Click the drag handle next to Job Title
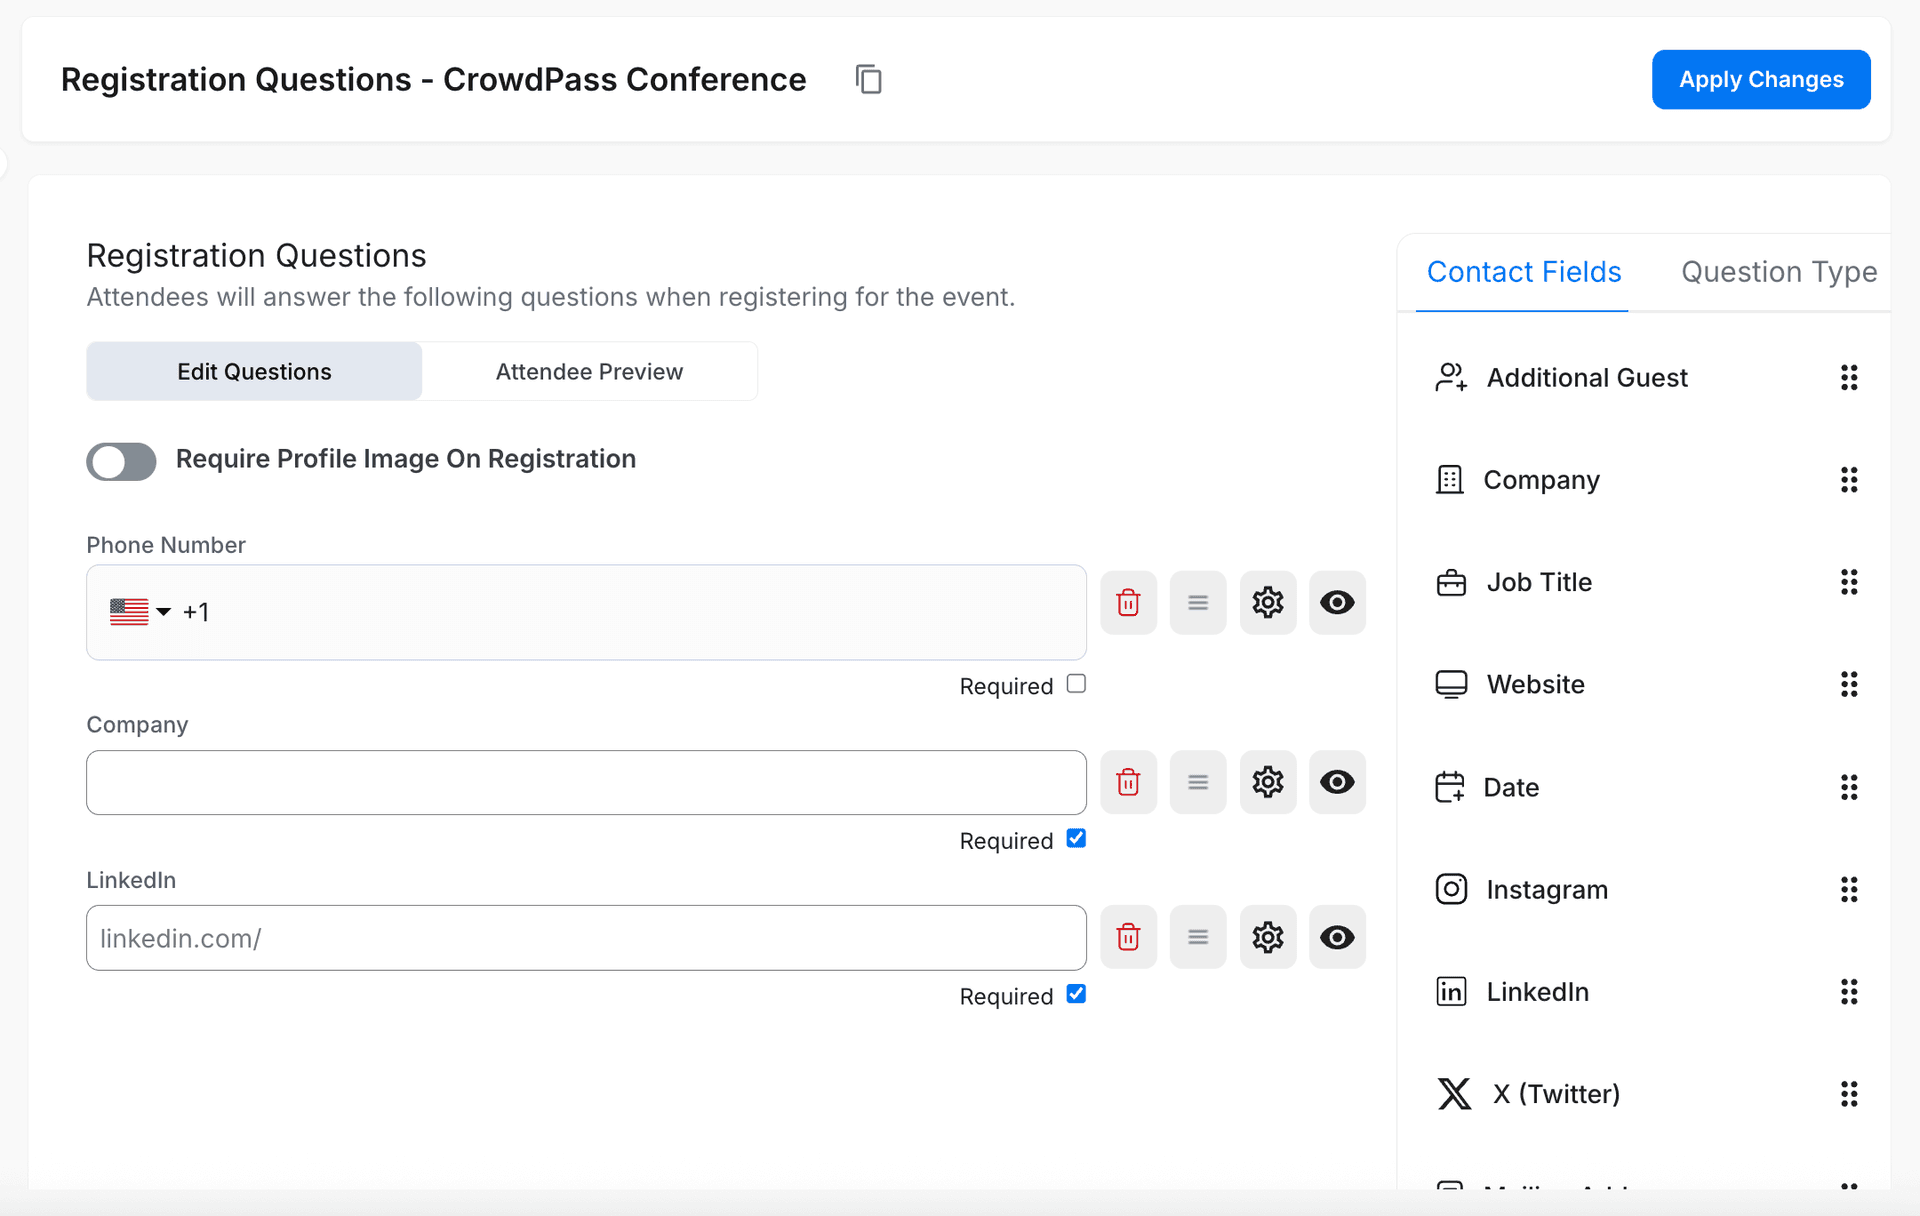 (1849, 582)
